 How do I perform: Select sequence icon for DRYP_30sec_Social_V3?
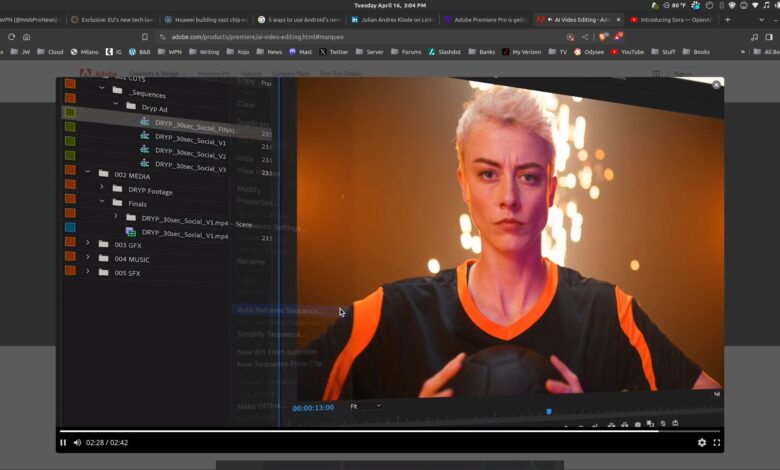[145, 162]
